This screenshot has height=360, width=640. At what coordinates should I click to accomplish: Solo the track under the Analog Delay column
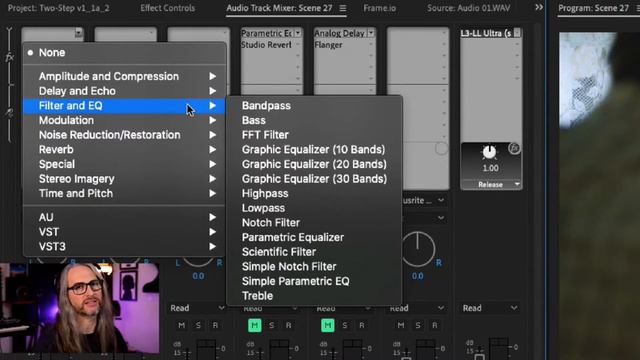[x=345, y=325]
